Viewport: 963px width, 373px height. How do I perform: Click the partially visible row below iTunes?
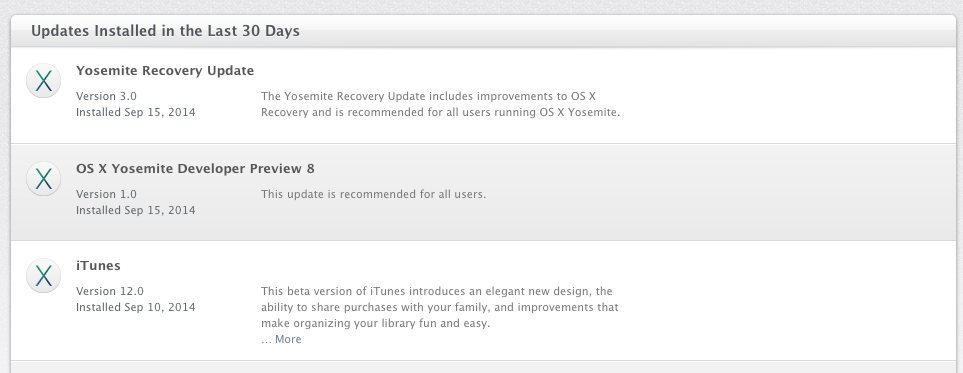[x=482, y=367]
